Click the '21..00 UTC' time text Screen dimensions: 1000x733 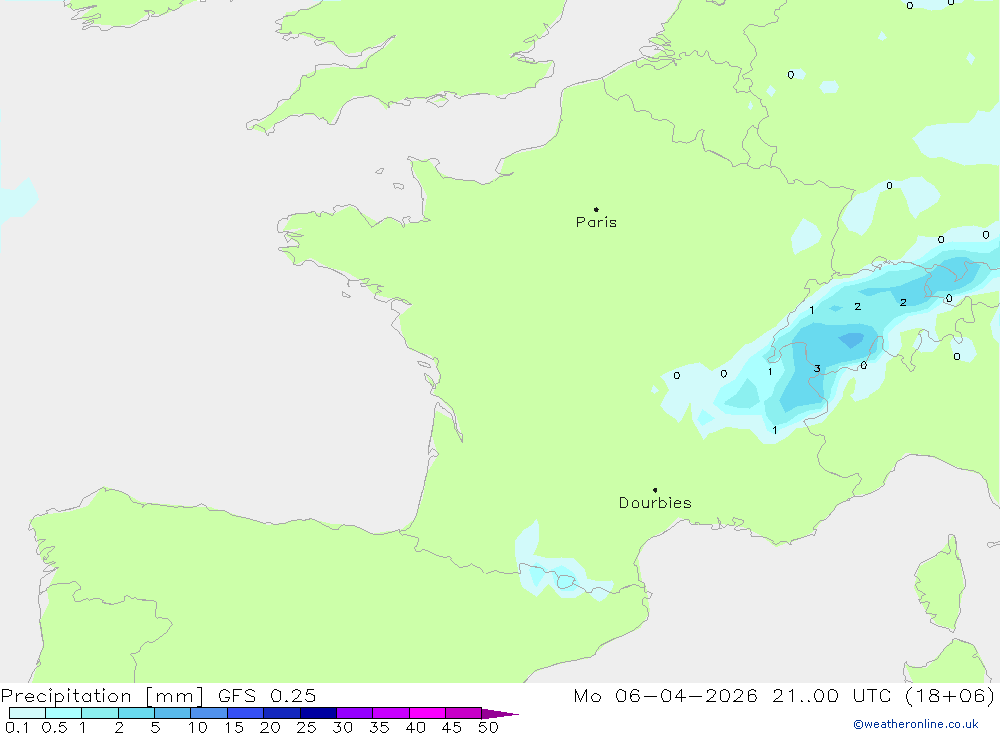tap(831, 695)
